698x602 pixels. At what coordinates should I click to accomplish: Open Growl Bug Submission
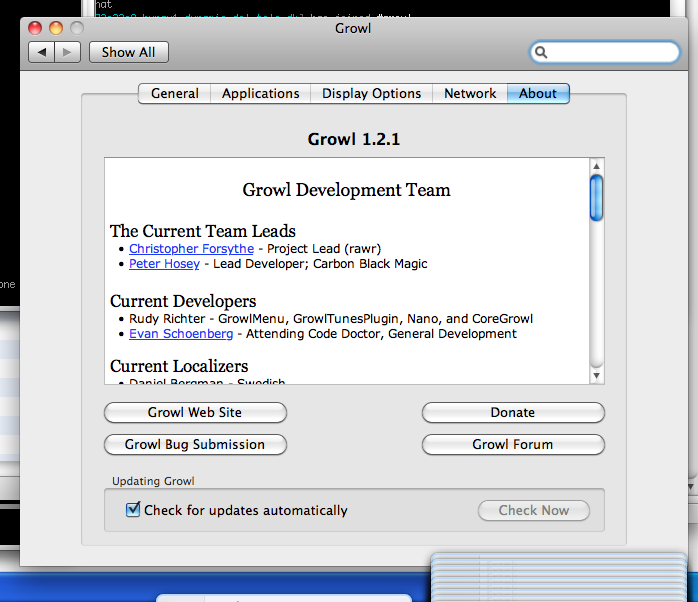(195, 444)
